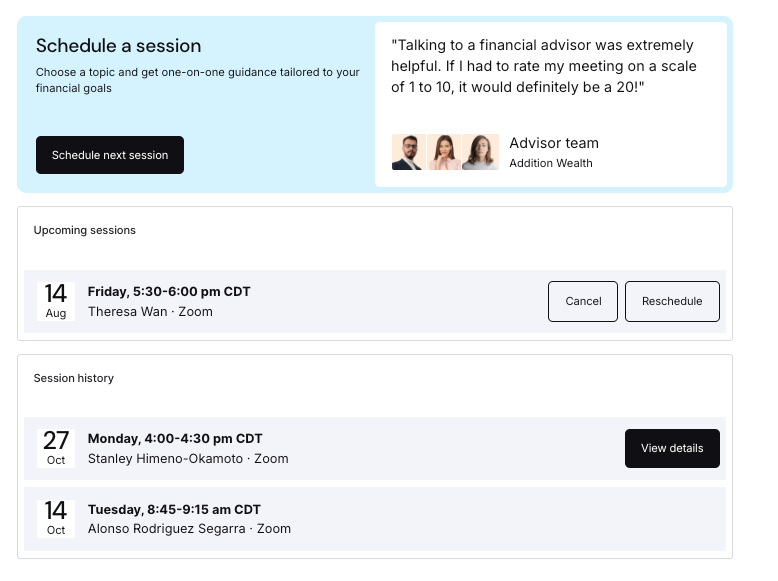
Task: Select the Friday, 5:30-6:00 pm CDT title
Action: pyautogui.click(x=169, y=291)
